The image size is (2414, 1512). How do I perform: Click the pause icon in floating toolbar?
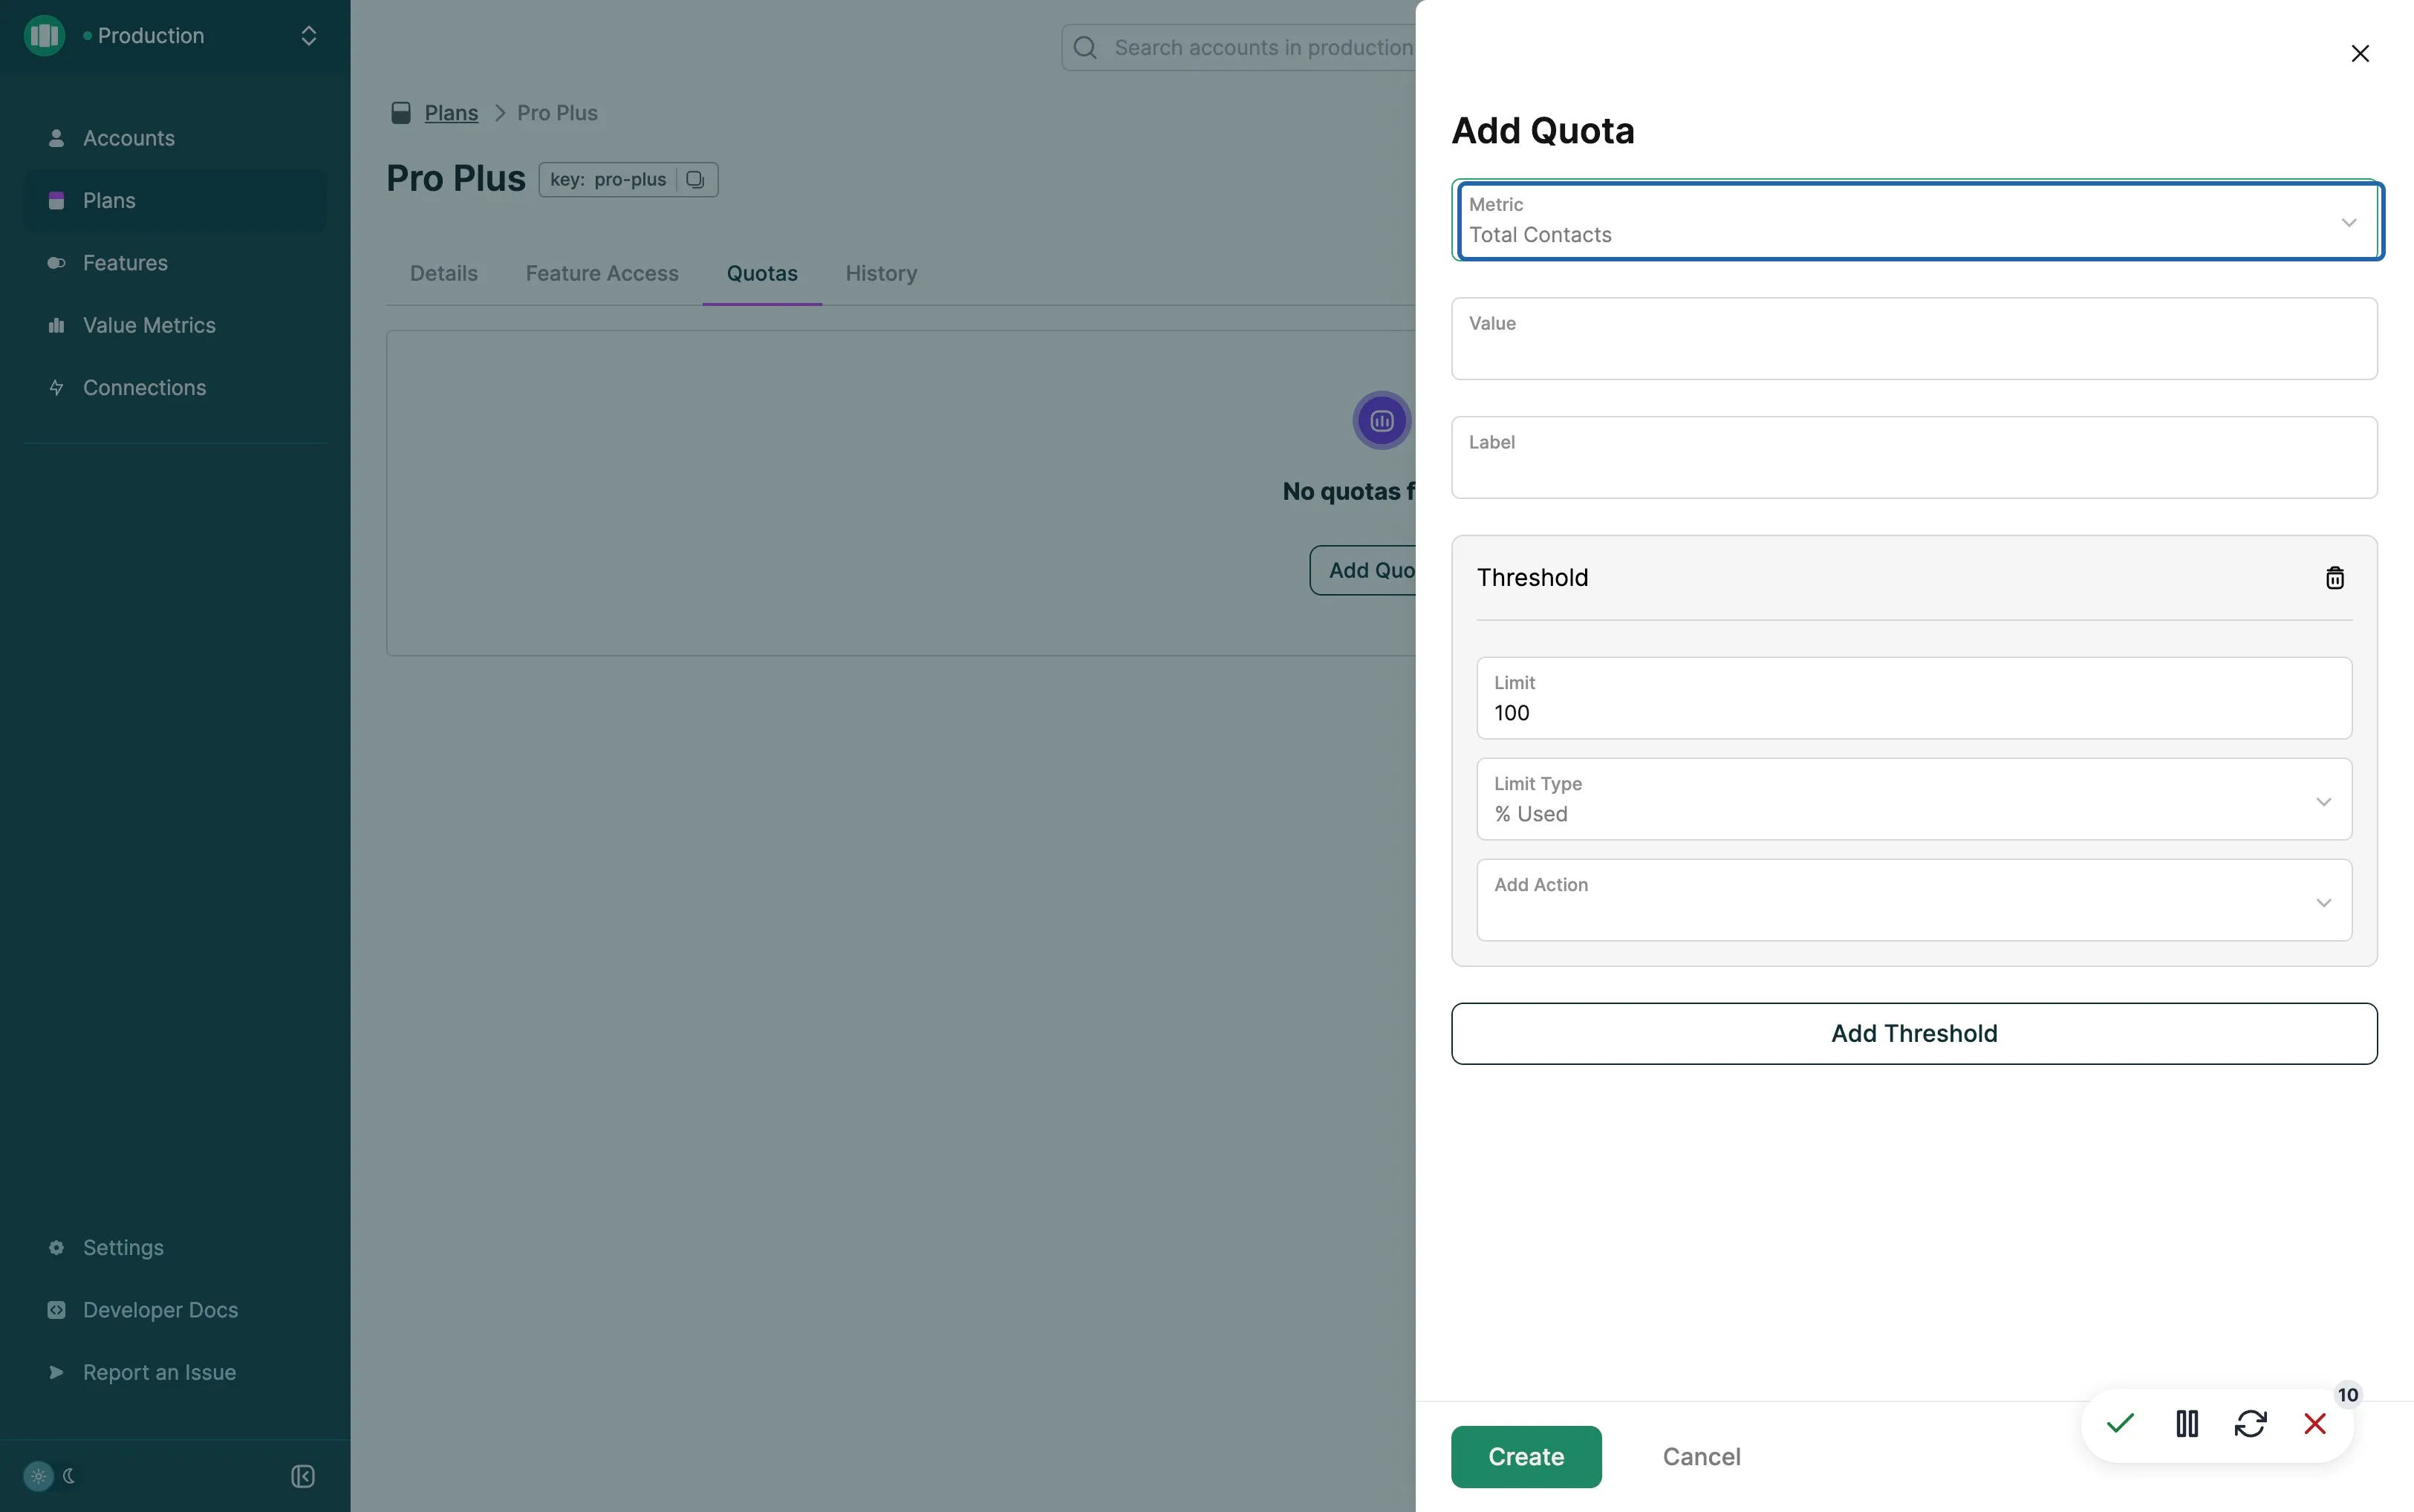click(x=2186, y=1423)
